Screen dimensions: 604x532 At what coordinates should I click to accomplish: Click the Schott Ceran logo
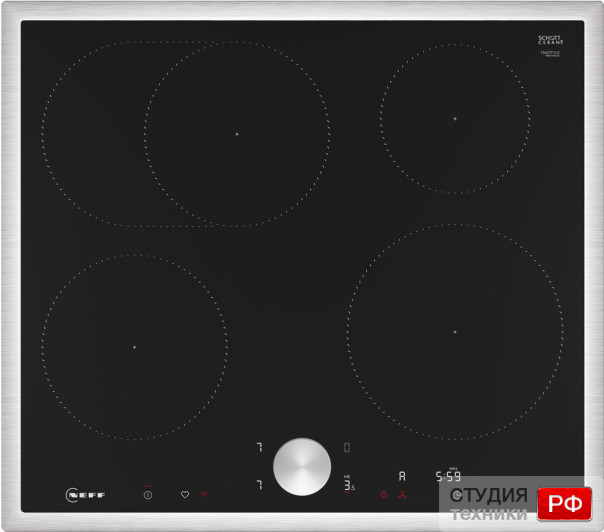point(550,40)
